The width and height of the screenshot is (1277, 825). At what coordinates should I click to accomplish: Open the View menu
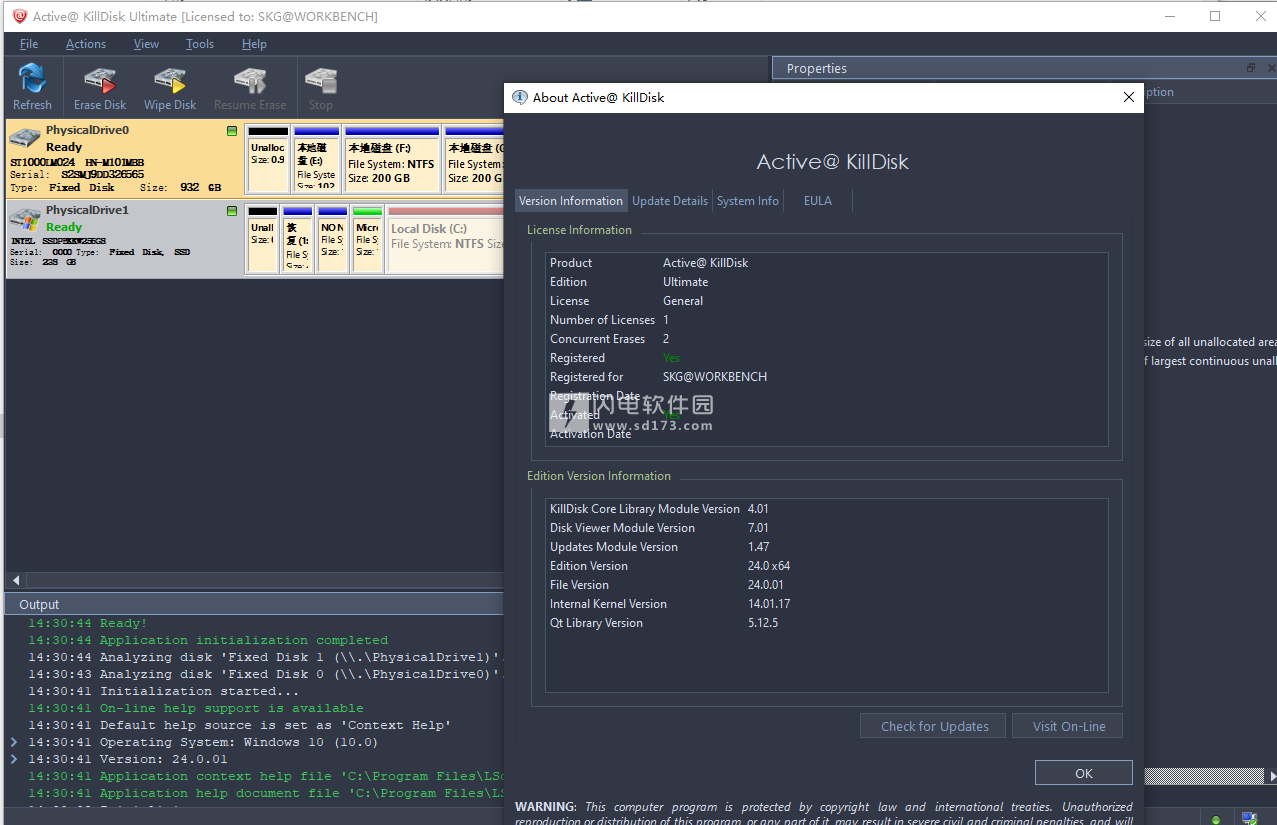pyautogui.click(x=146, y=44)
